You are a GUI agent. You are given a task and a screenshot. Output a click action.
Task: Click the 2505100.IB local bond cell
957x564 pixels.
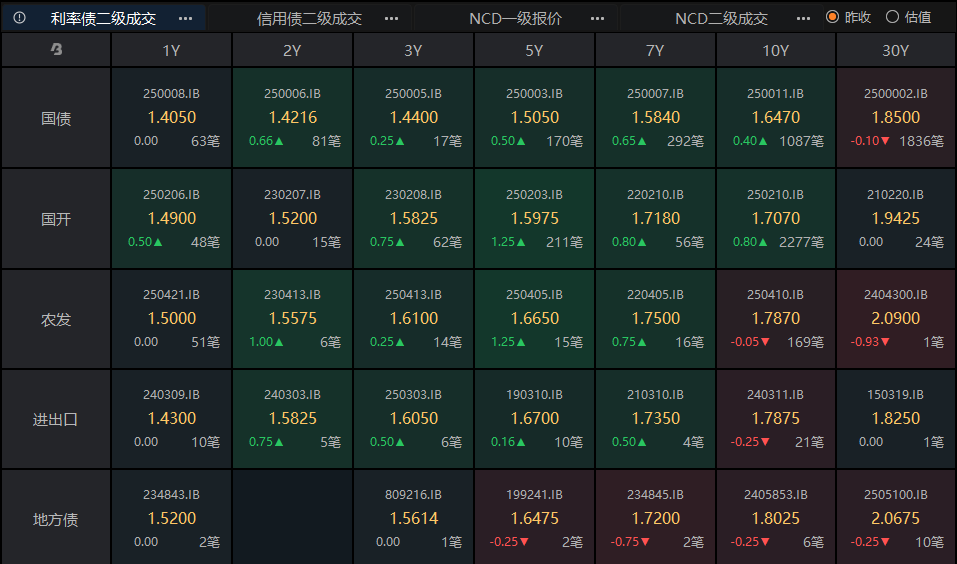tap(896, 519)
